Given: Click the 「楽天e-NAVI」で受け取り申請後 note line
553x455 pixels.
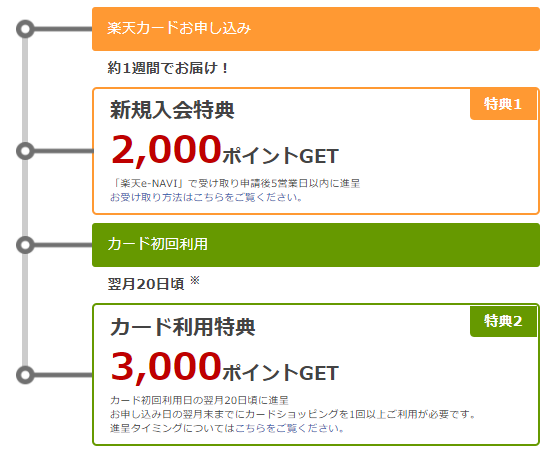Looking at the screenshot, I should (x=235, y=183).
